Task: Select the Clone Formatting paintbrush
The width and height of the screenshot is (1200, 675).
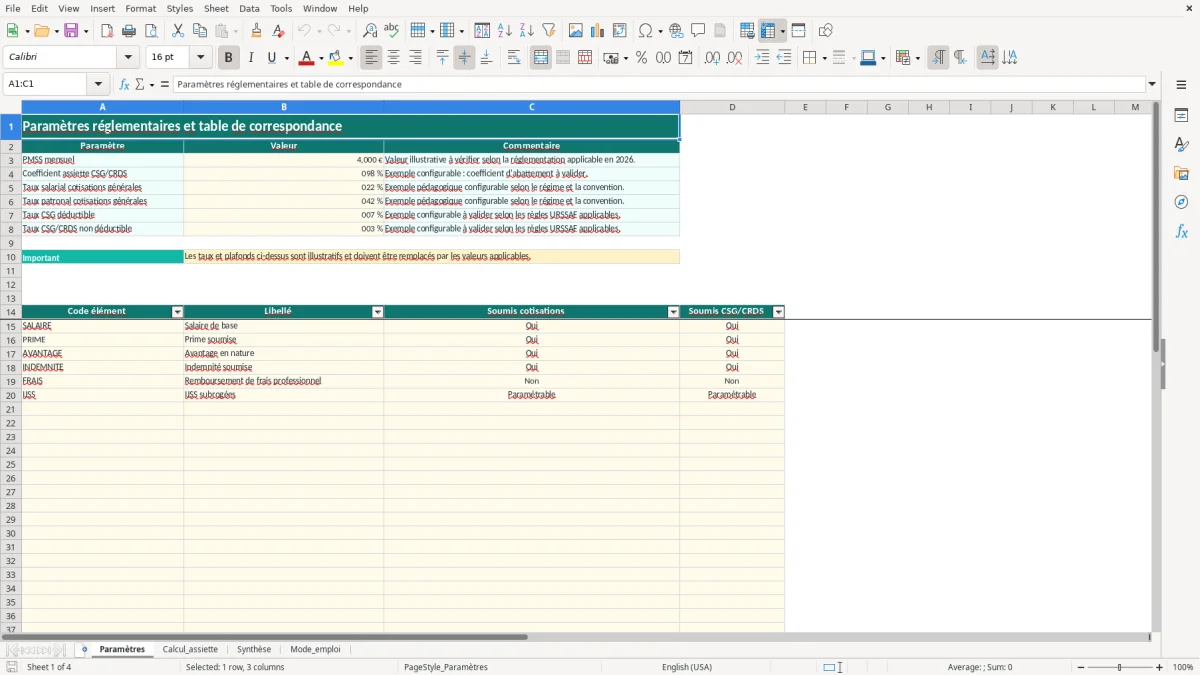Action: pos(256,31)
